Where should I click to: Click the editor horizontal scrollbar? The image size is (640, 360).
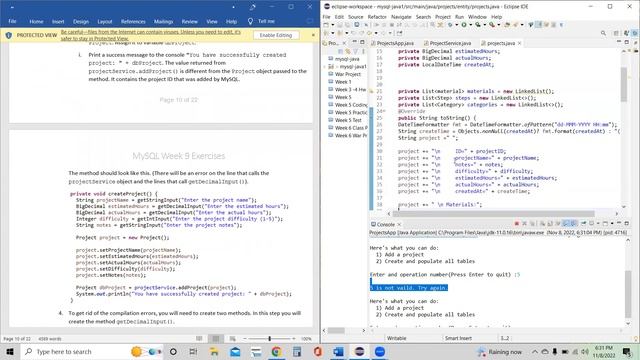[493, 213]
